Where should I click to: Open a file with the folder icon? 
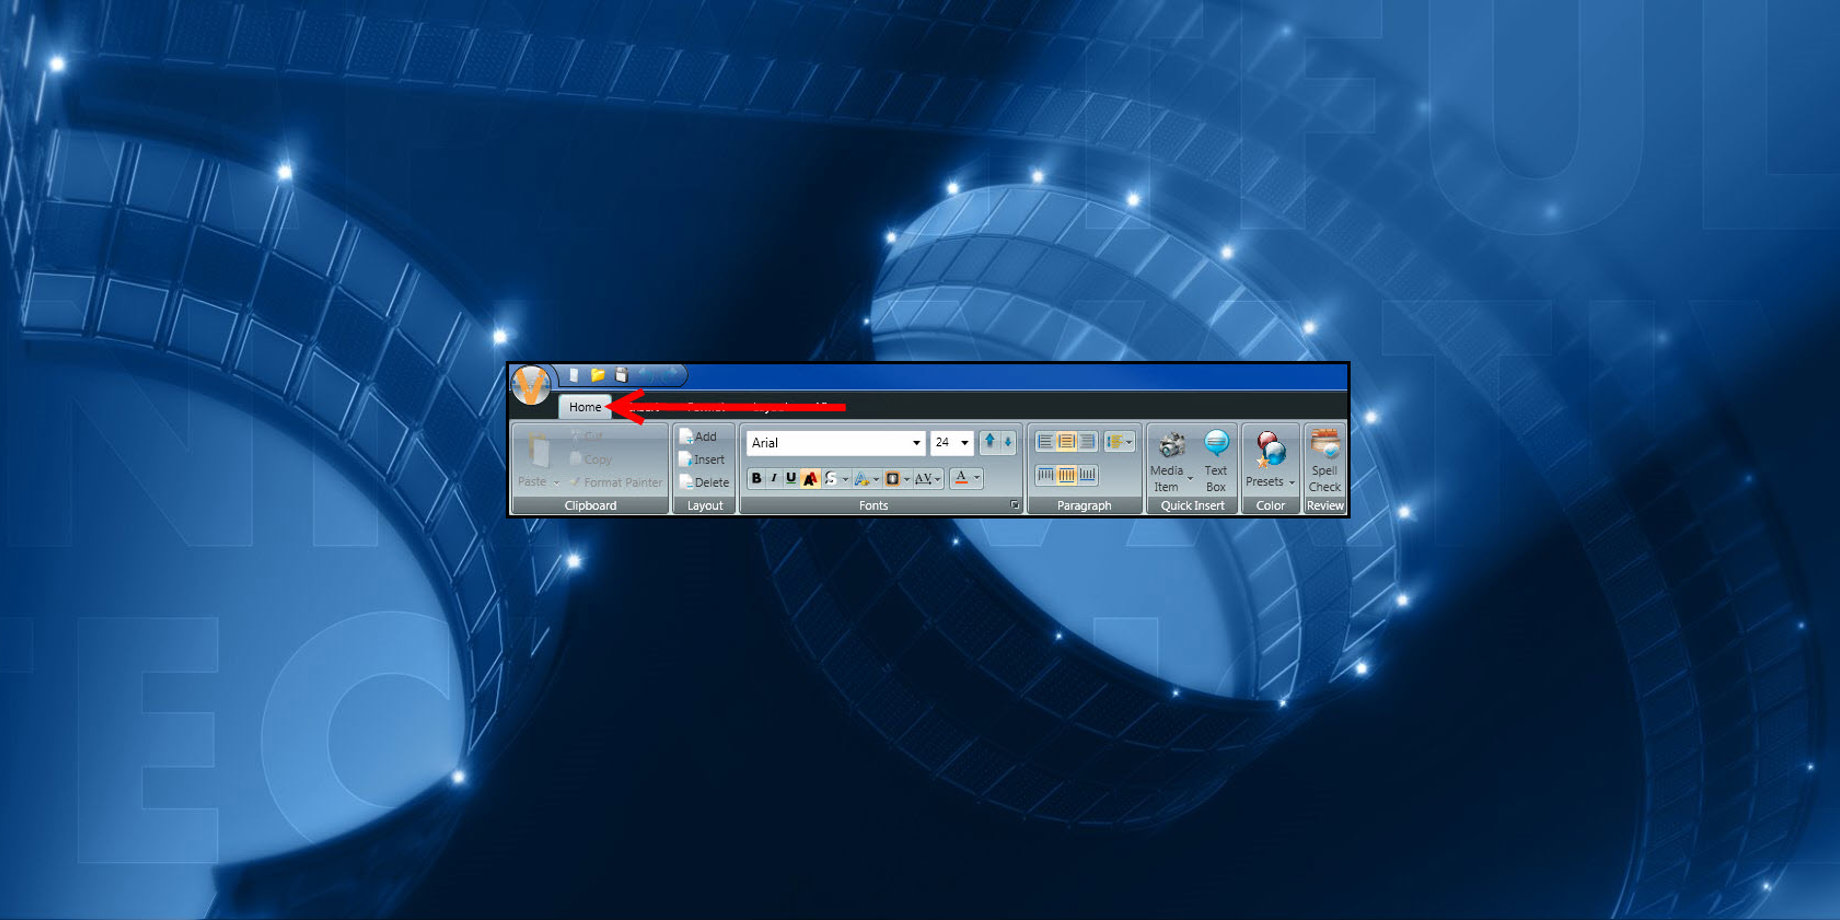[x=598, y=375]
